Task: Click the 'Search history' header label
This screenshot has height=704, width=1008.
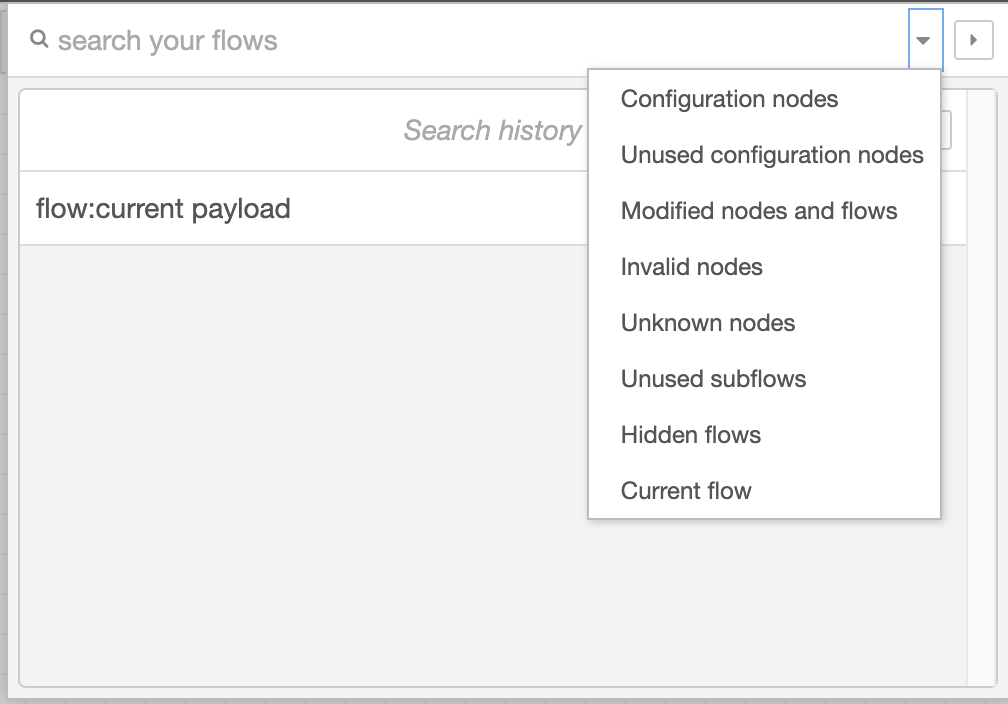Action: (492, 131)
